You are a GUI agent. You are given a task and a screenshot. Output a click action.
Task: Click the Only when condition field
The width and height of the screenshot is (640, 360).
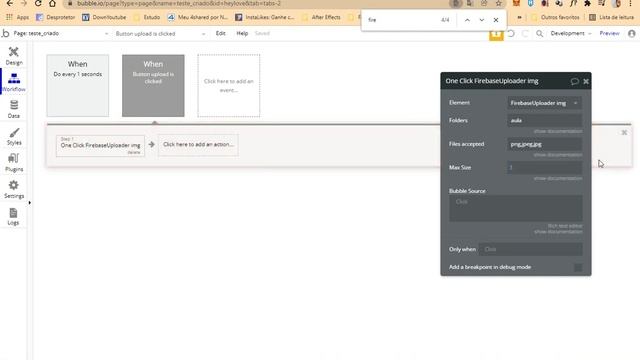point(531,249)
